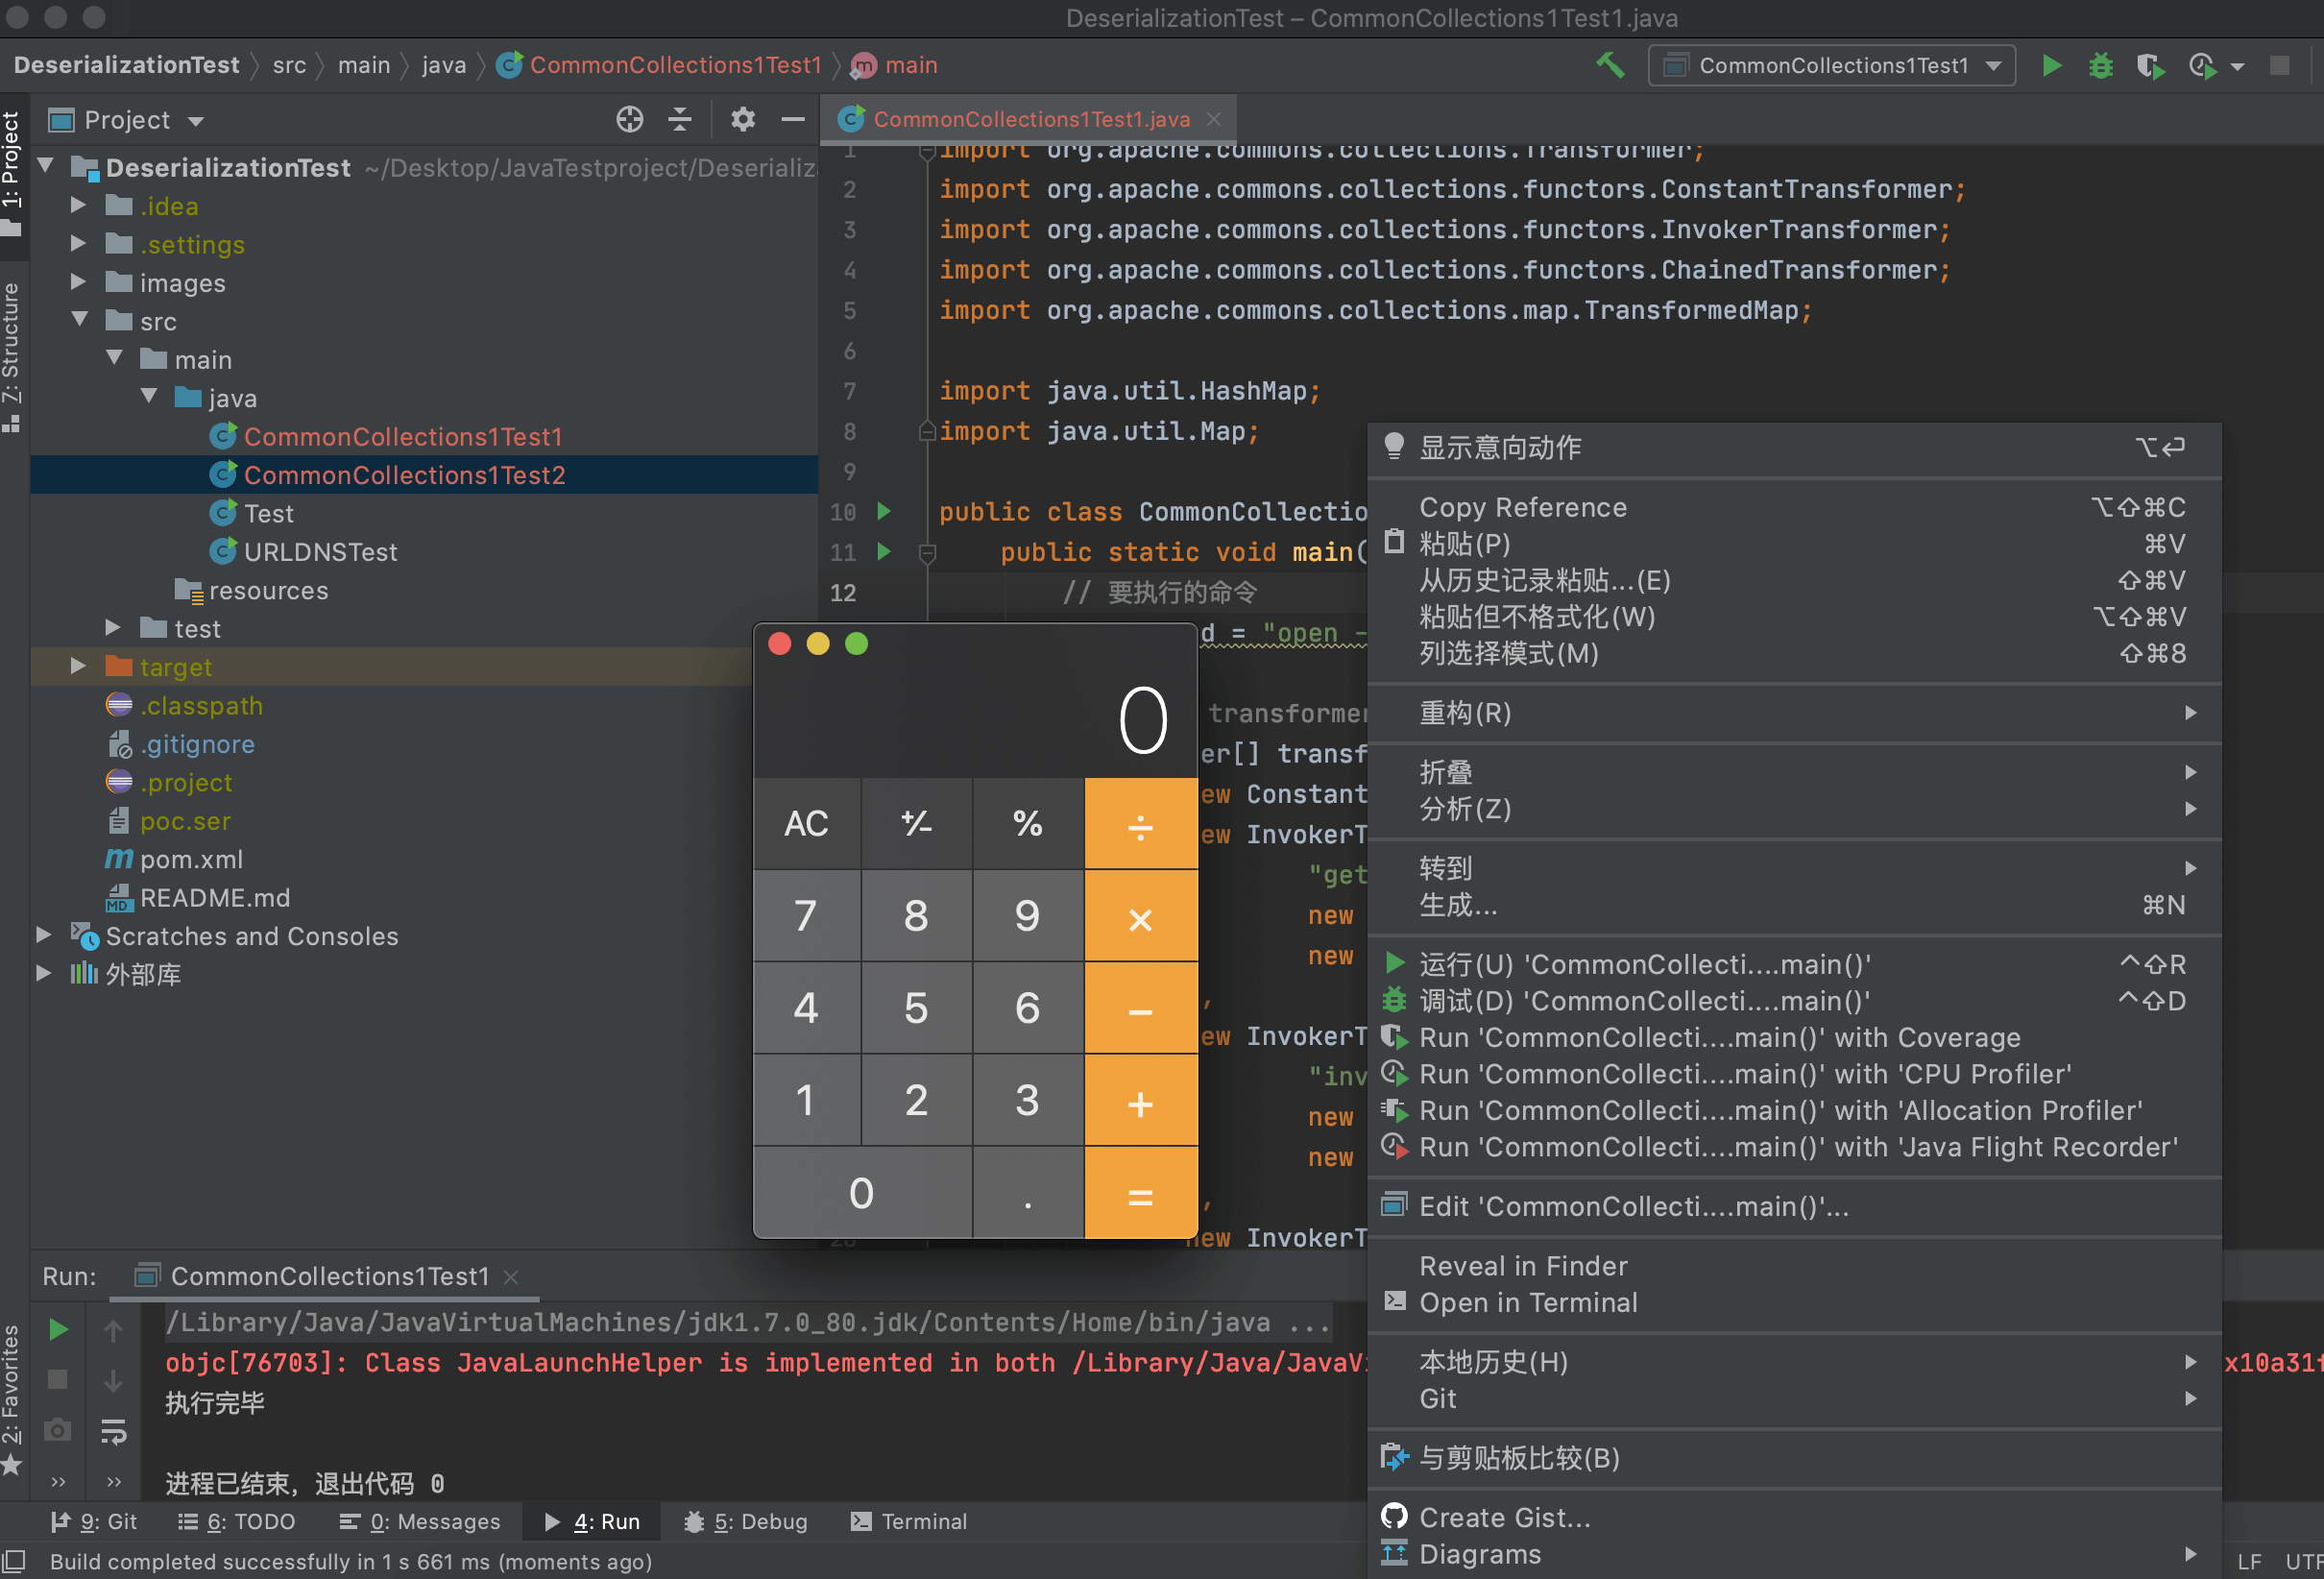Start debugging with the toolbar bug icon
Viewport: 2324px width, 1579px height.
click(2100, 66)
